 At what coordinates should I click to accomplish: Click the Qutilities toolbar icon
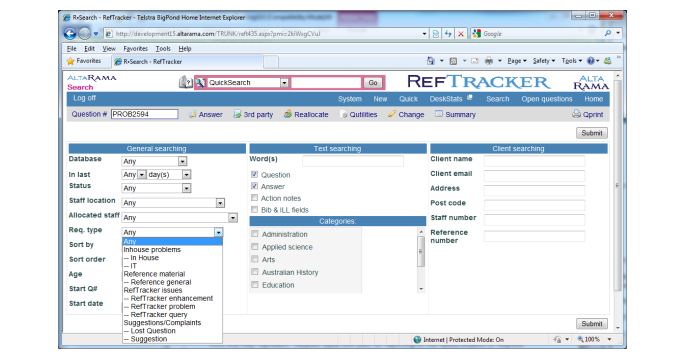click(x=344, y=115)
